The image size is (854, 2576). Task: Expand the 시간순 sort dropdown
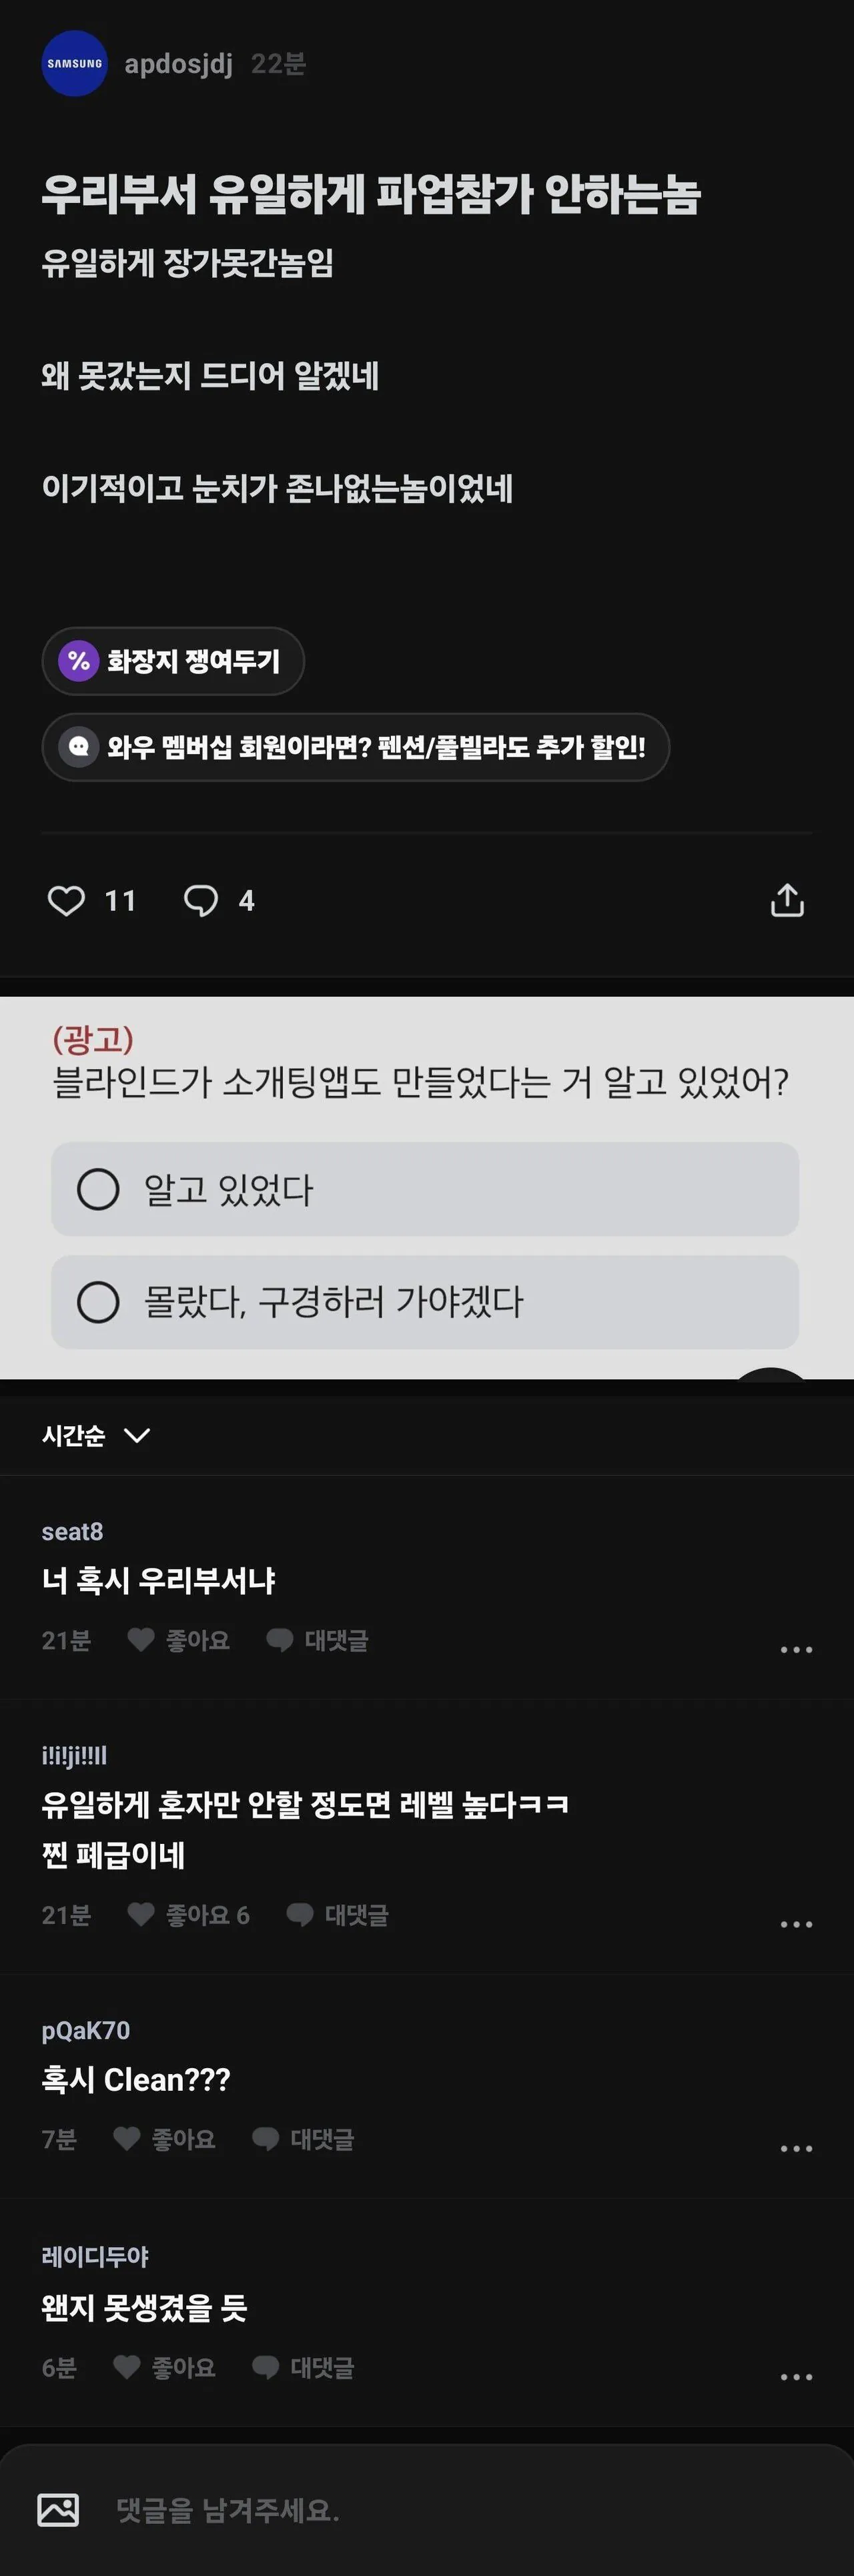(x=96, y=1436)
